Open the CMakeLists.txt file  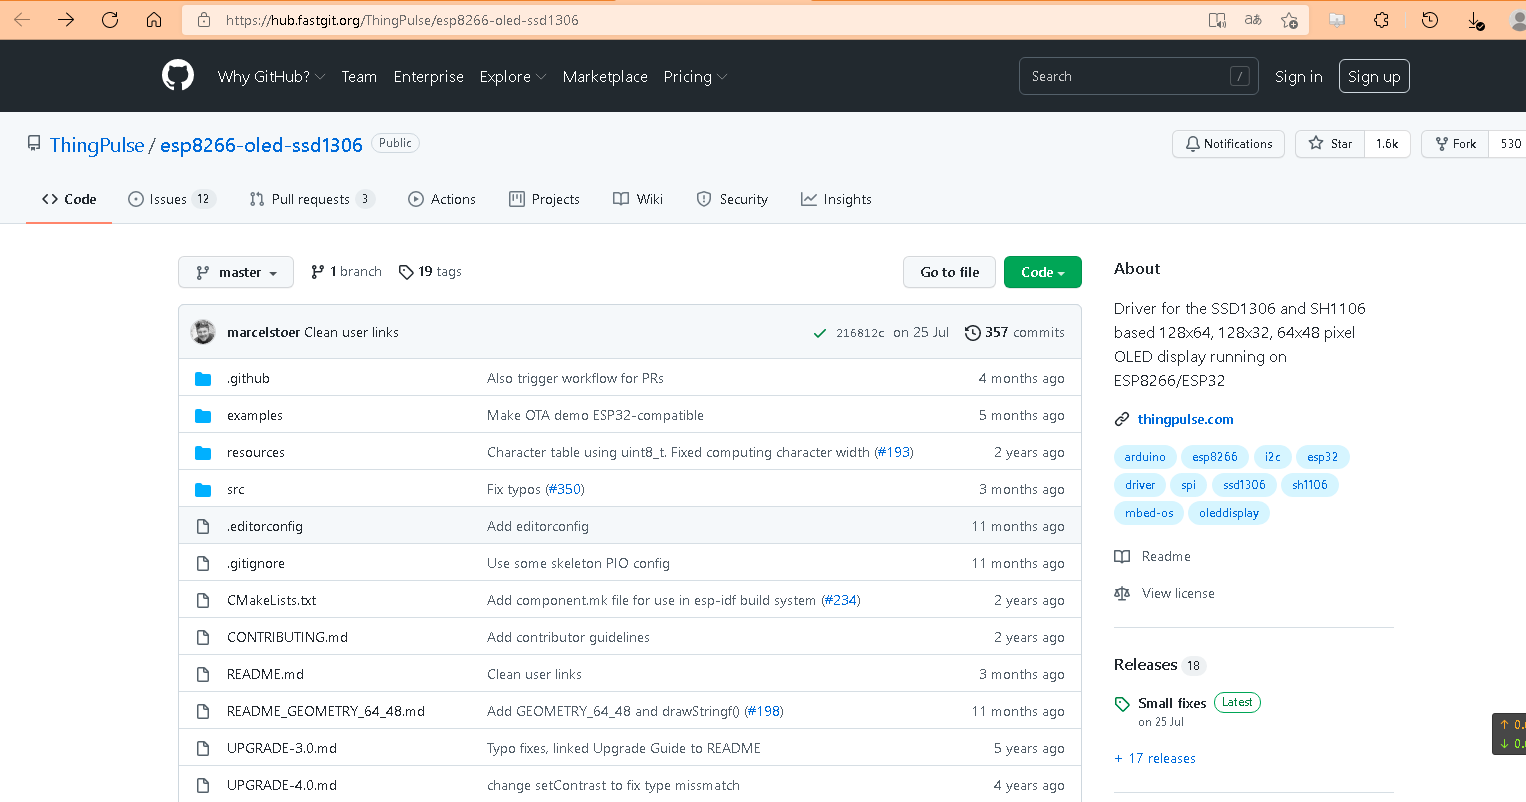(x=272, y=600)
